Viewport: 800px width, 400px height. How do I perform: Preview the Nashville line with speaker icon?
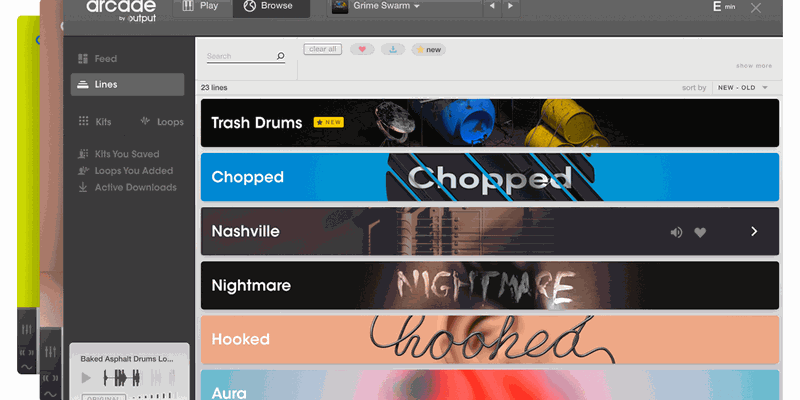[676, 232]
